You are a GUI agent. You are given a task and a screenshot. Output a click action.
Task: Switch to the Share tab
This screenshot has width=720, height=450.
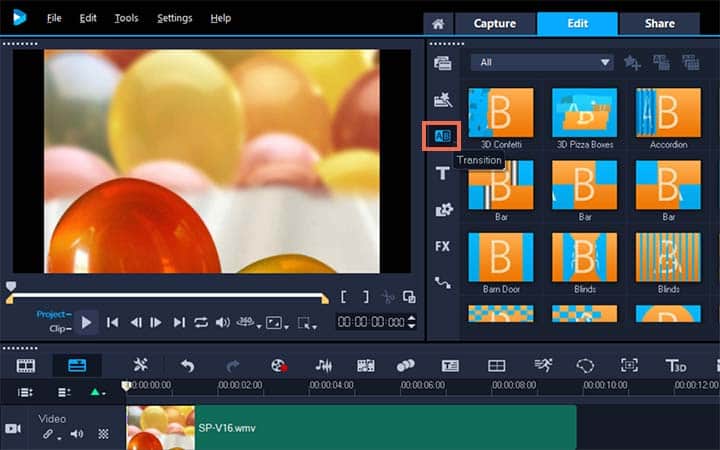(659, 24)
